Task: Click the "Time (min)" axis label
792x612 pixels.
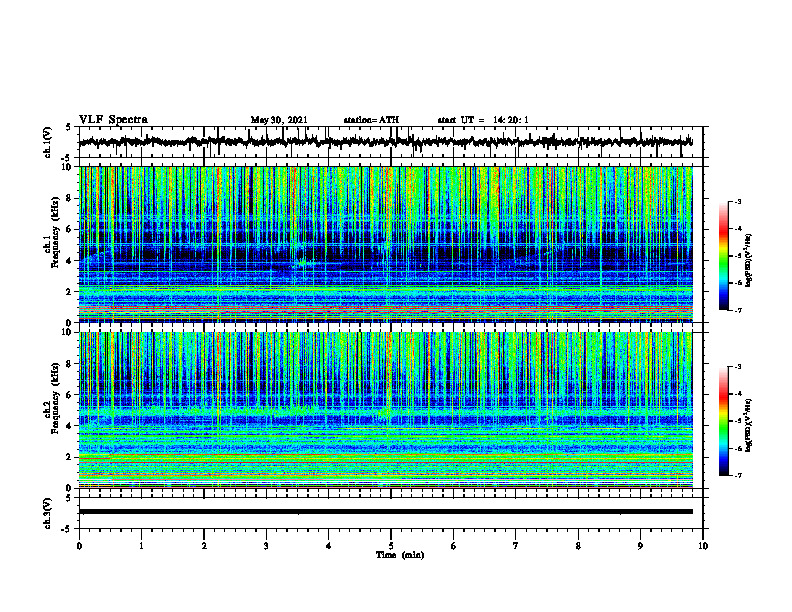Action: pos(400,555)
